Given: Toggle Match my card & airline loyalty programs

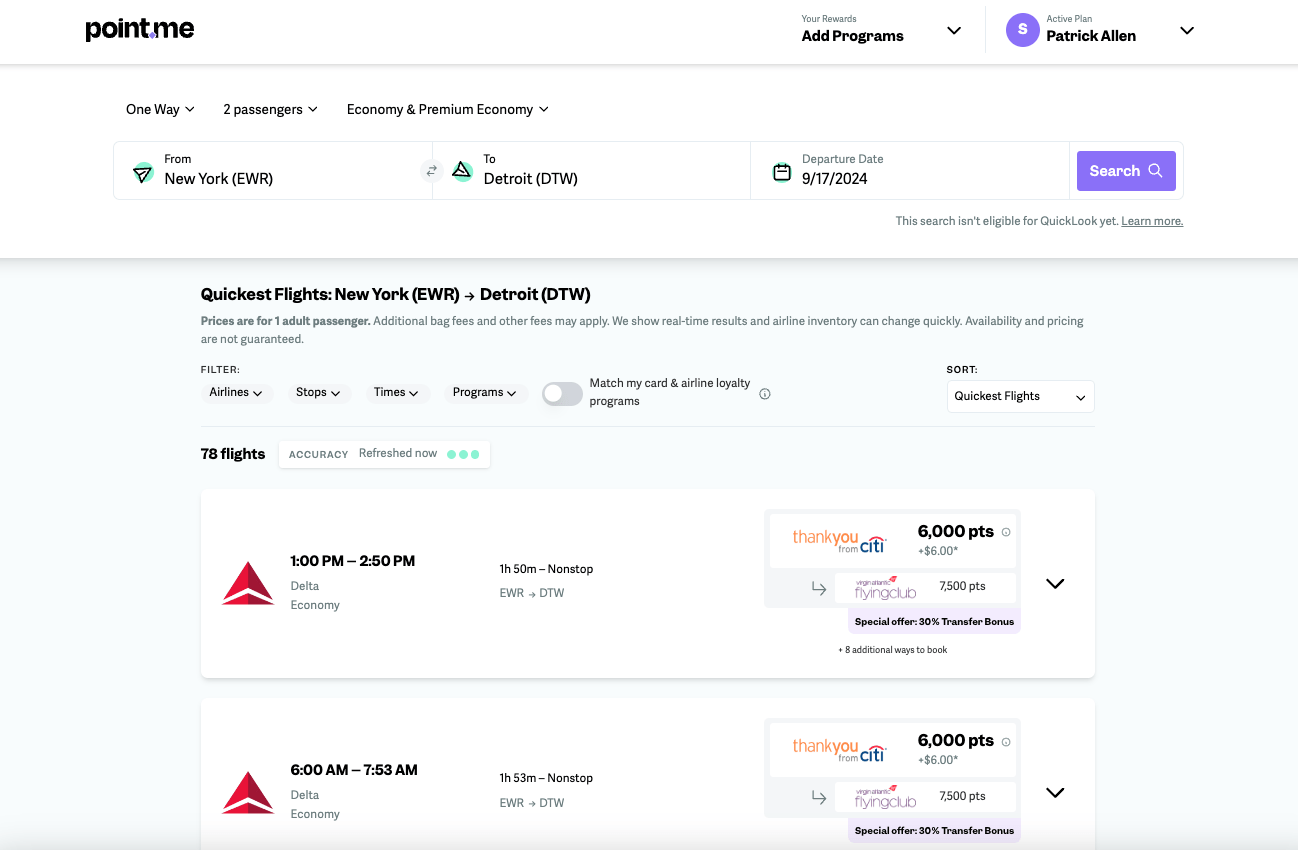Looking at the screenshot, I should (562, 394).
